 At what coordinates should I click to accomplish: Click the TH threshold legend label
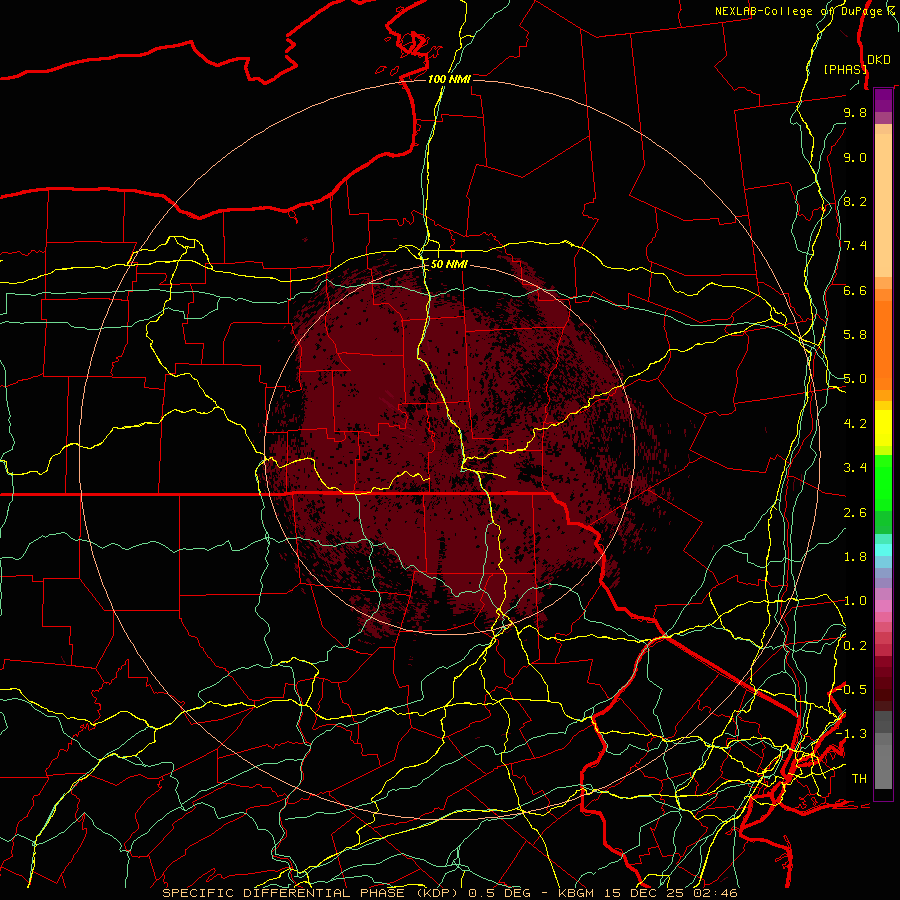coord(859,779)
